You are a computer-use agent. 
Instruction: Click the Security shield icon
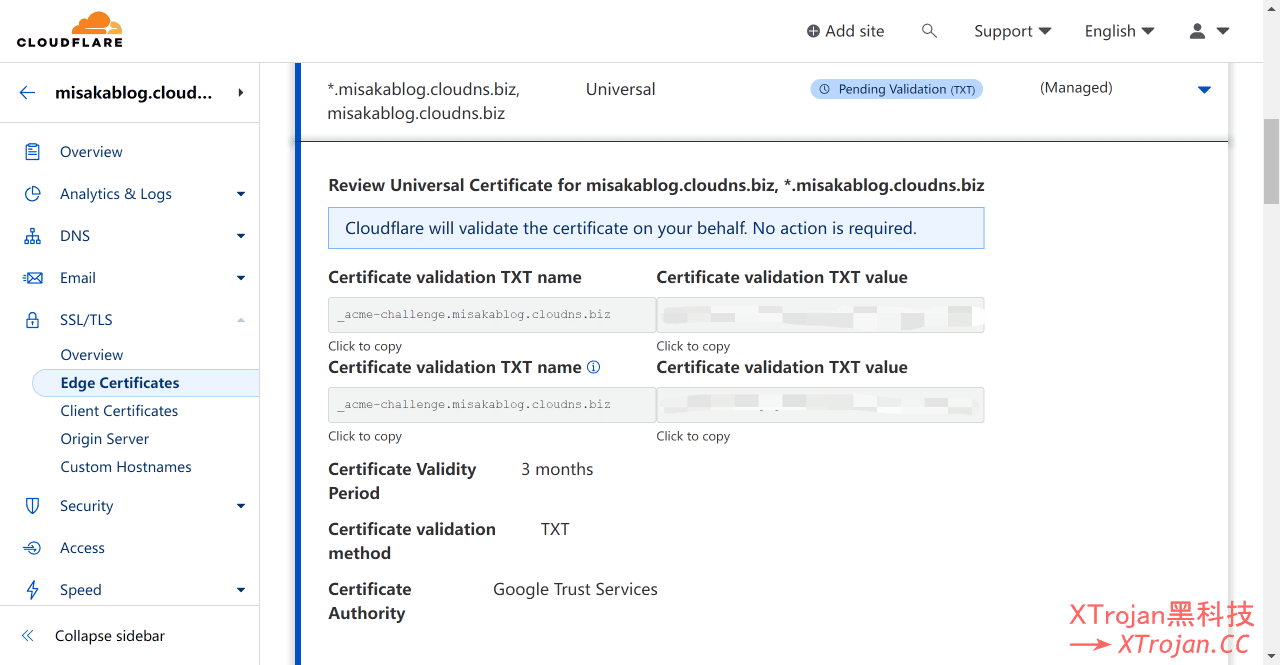pos(33,506)
